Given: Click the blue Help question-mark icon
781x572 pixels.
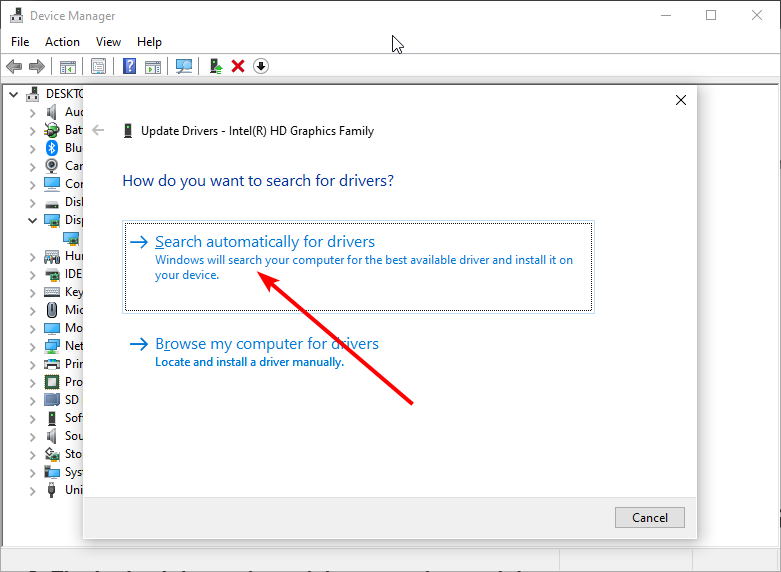Looking at the screenshot, I should (130, 66).
